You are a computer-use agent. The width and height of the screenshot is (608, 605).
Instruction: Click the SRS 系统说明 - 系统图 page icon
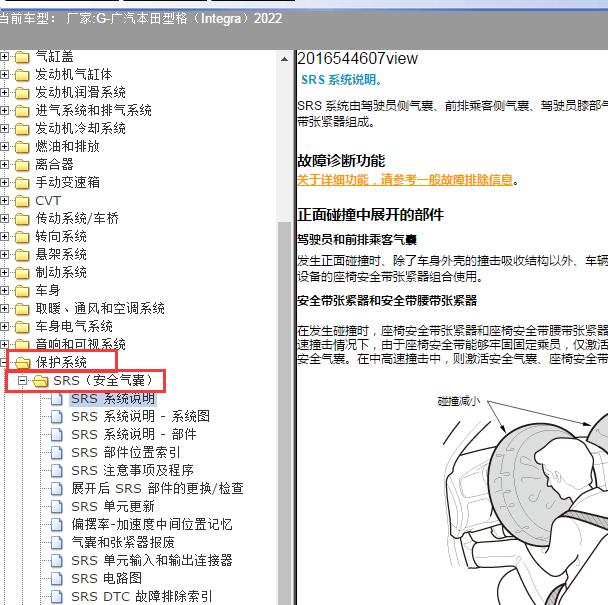pos(57,417)
